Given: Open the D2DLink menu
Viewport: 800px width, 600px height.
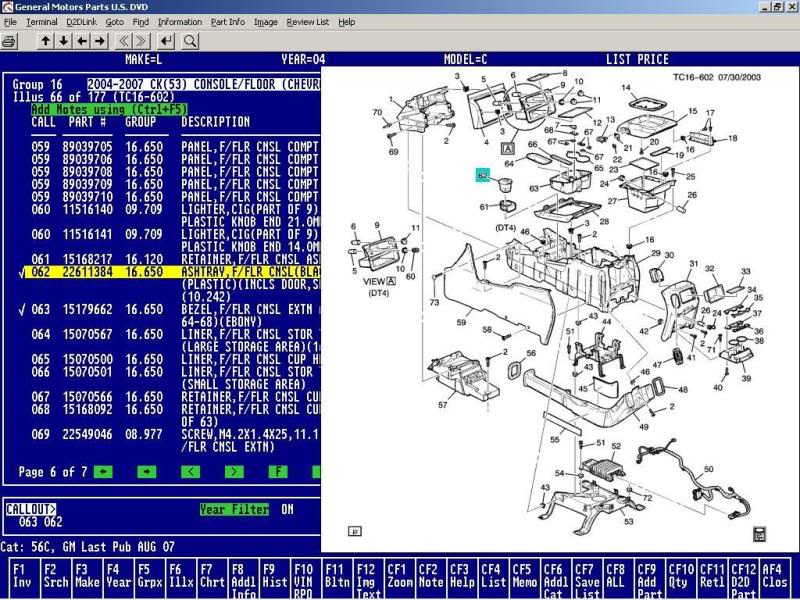Looking at the screenshot, I should tap(82, 22).
